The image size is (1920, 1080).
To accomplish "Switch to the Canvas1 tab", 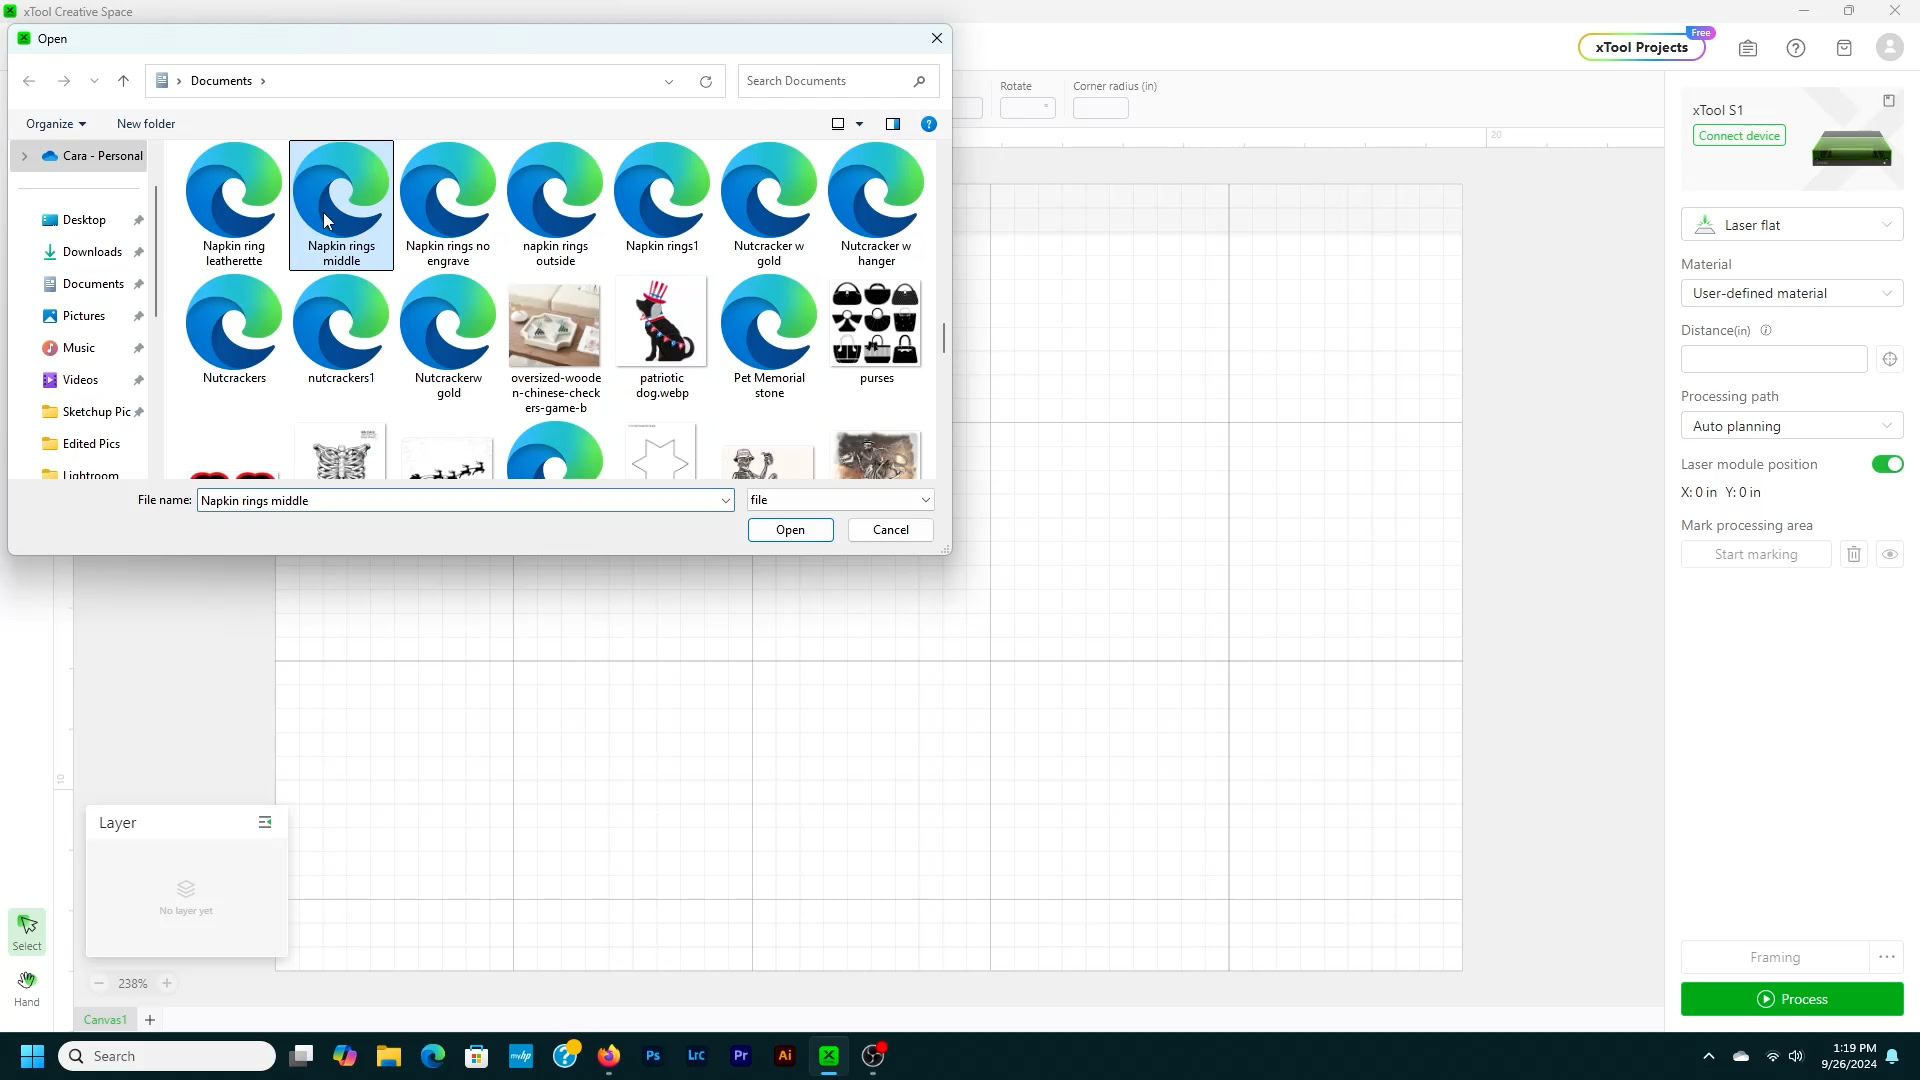I will tap(105, 1020).
